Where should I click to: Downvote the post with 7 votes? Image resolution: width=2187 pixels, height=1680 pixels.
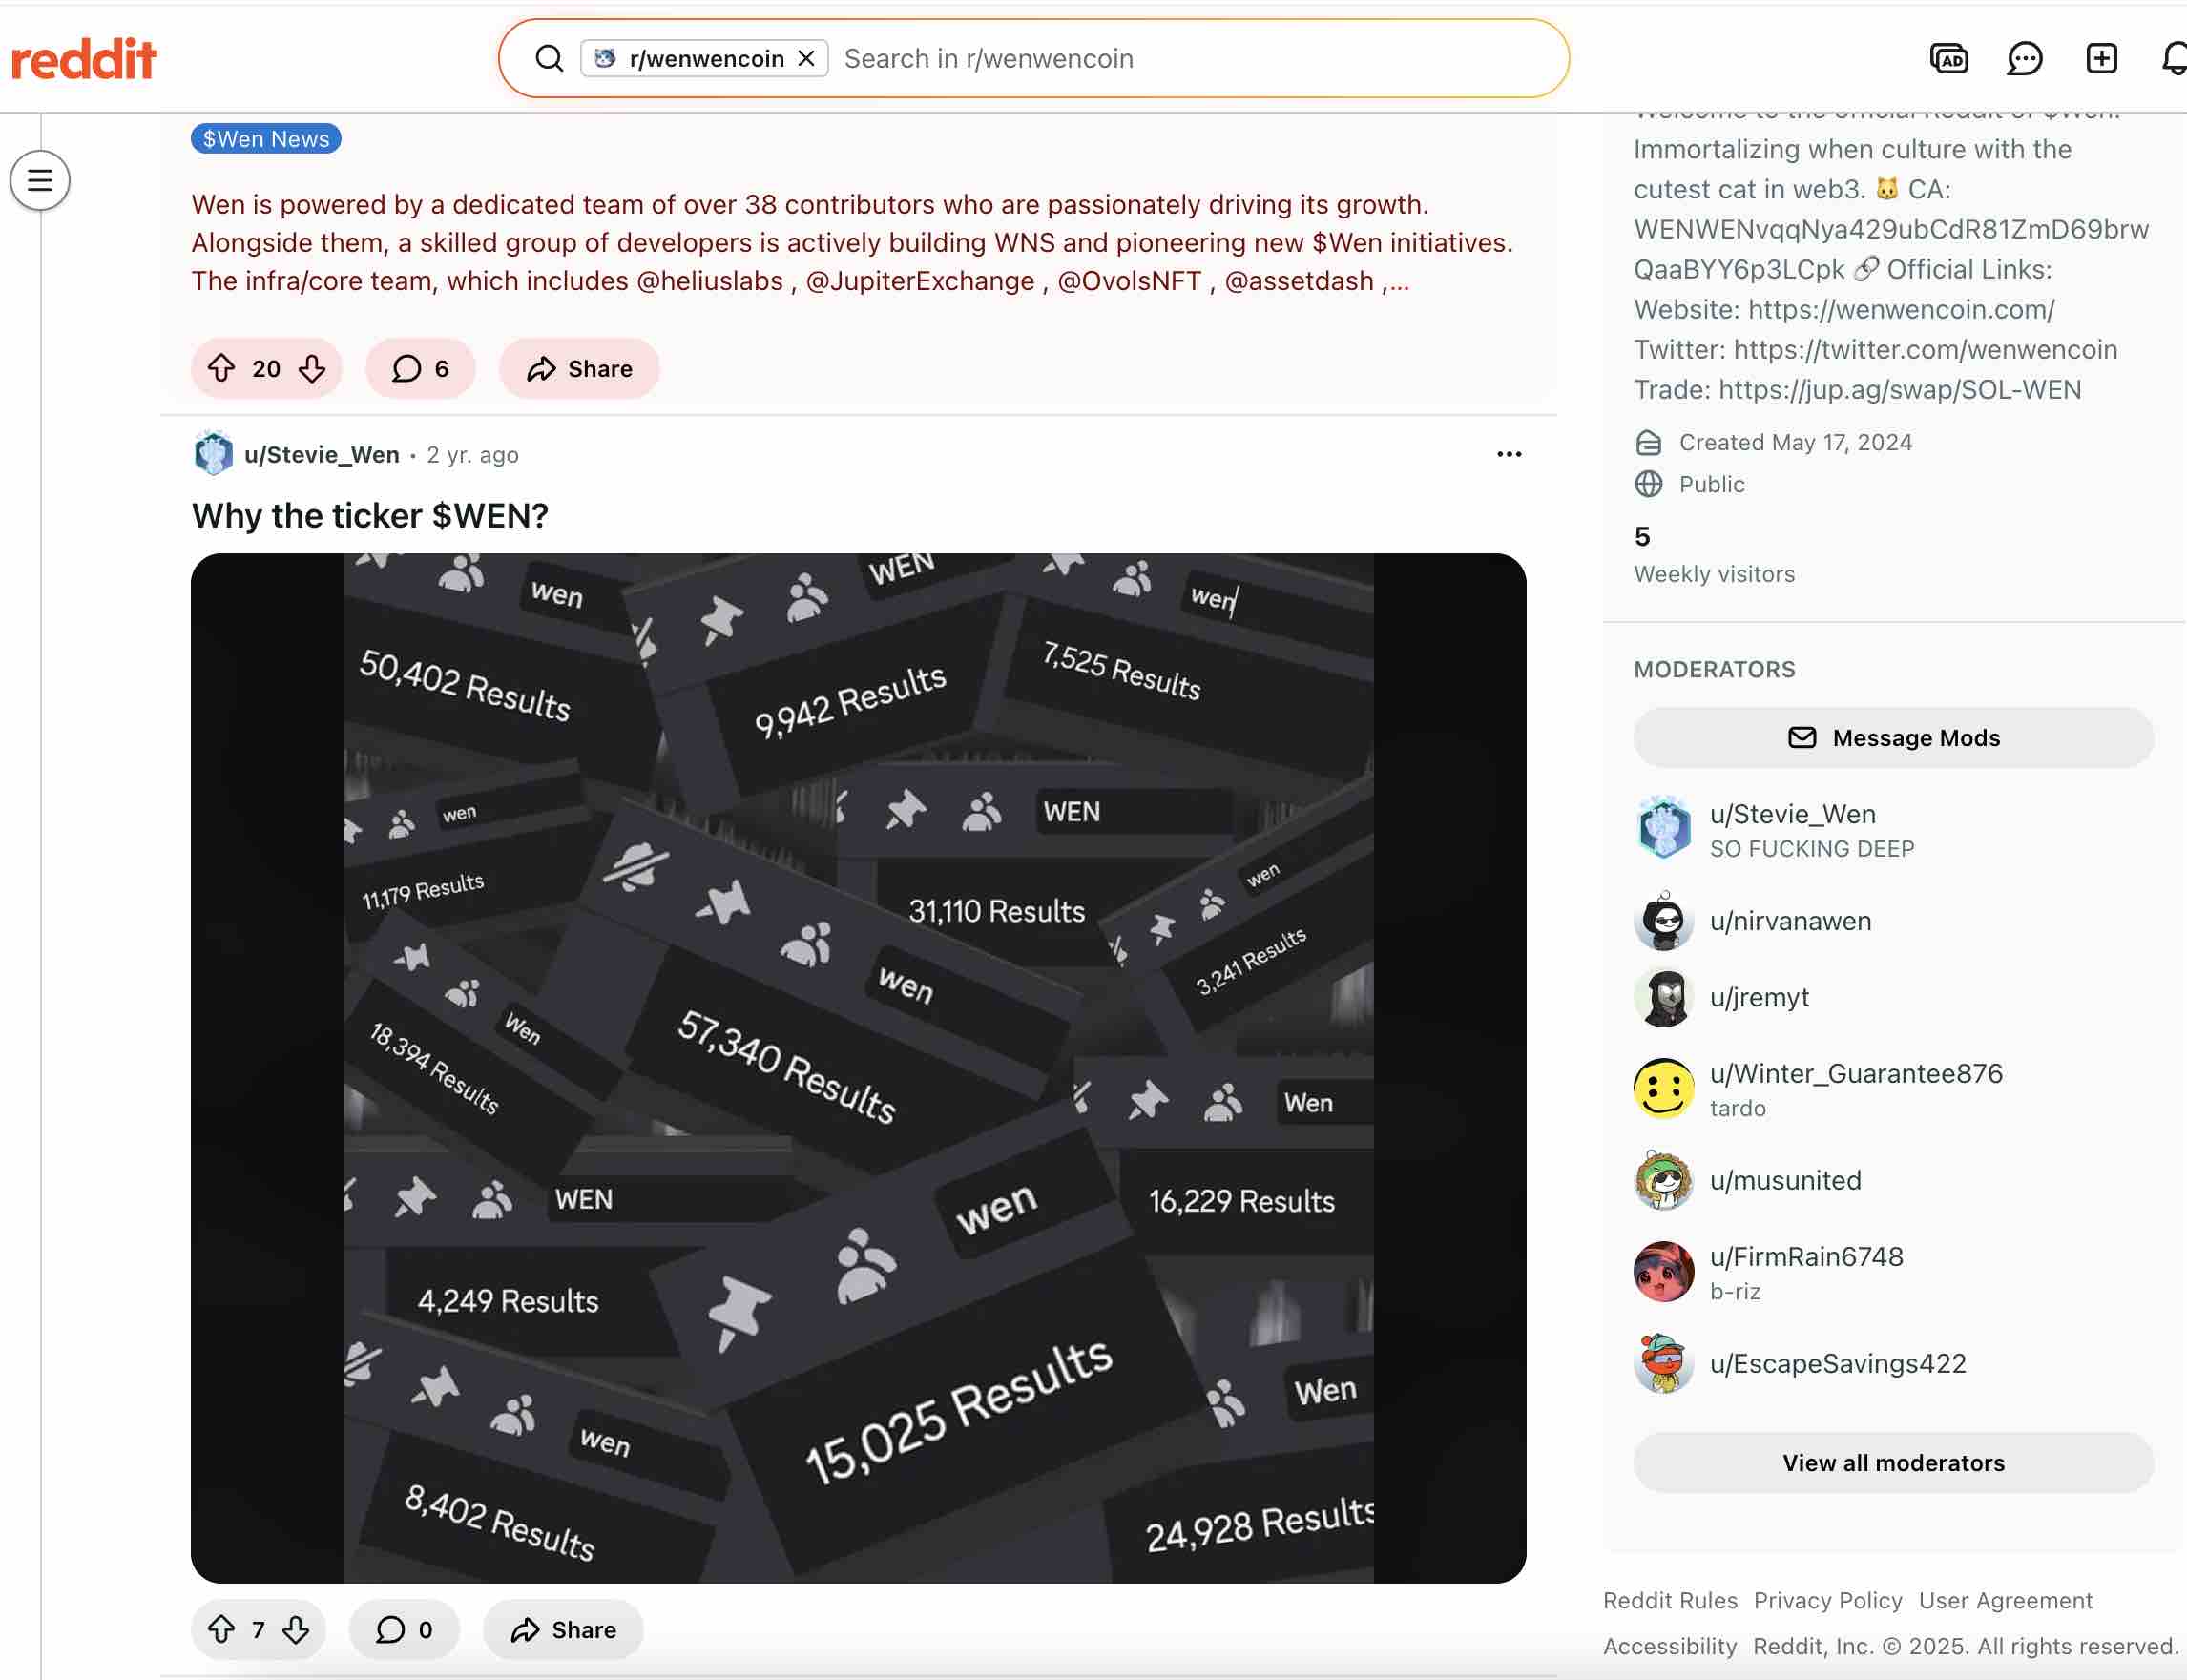(296, 1630)
